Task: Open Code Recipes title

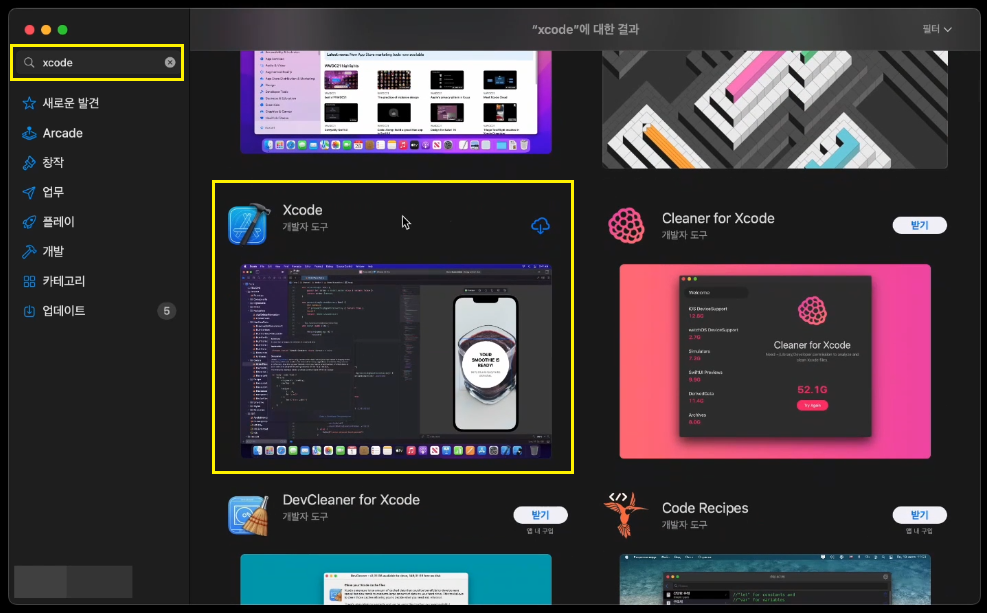Action: point(705,508)
